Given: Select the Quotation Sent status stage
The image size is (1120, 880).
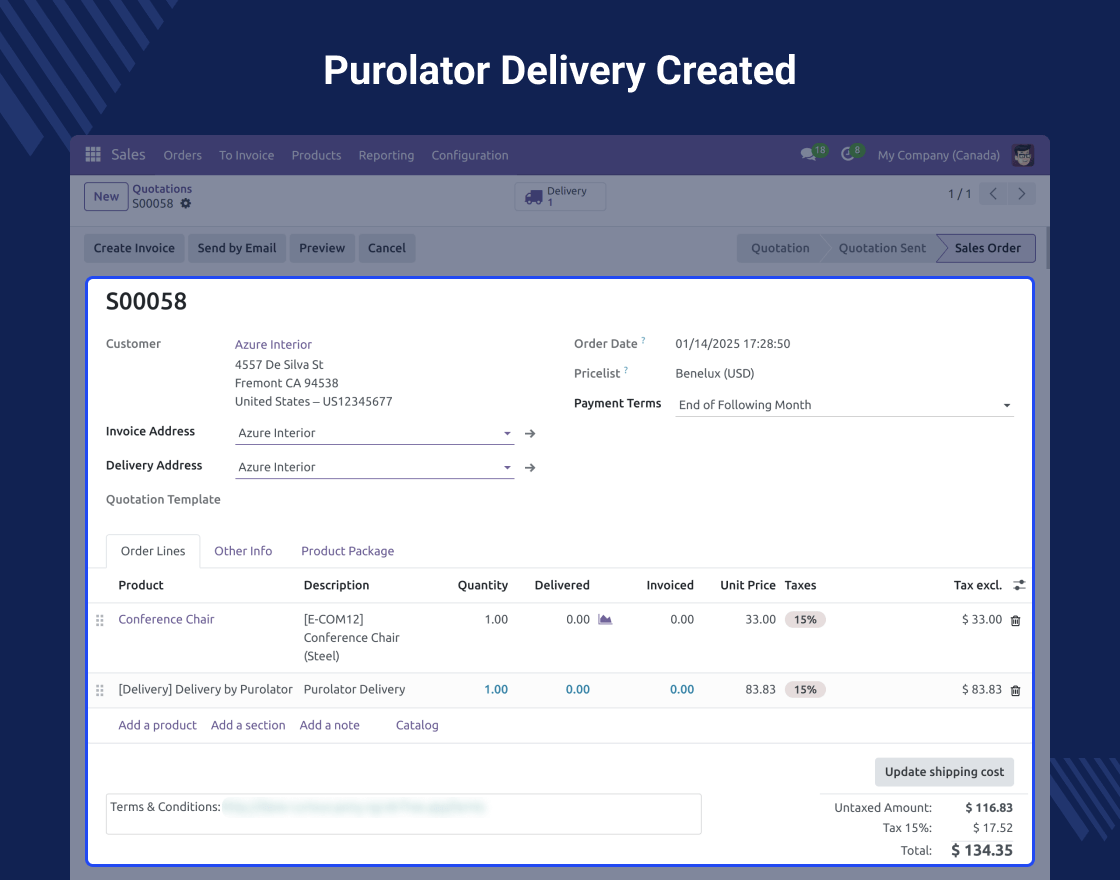Looking at the screenshot, I should 882,248.
